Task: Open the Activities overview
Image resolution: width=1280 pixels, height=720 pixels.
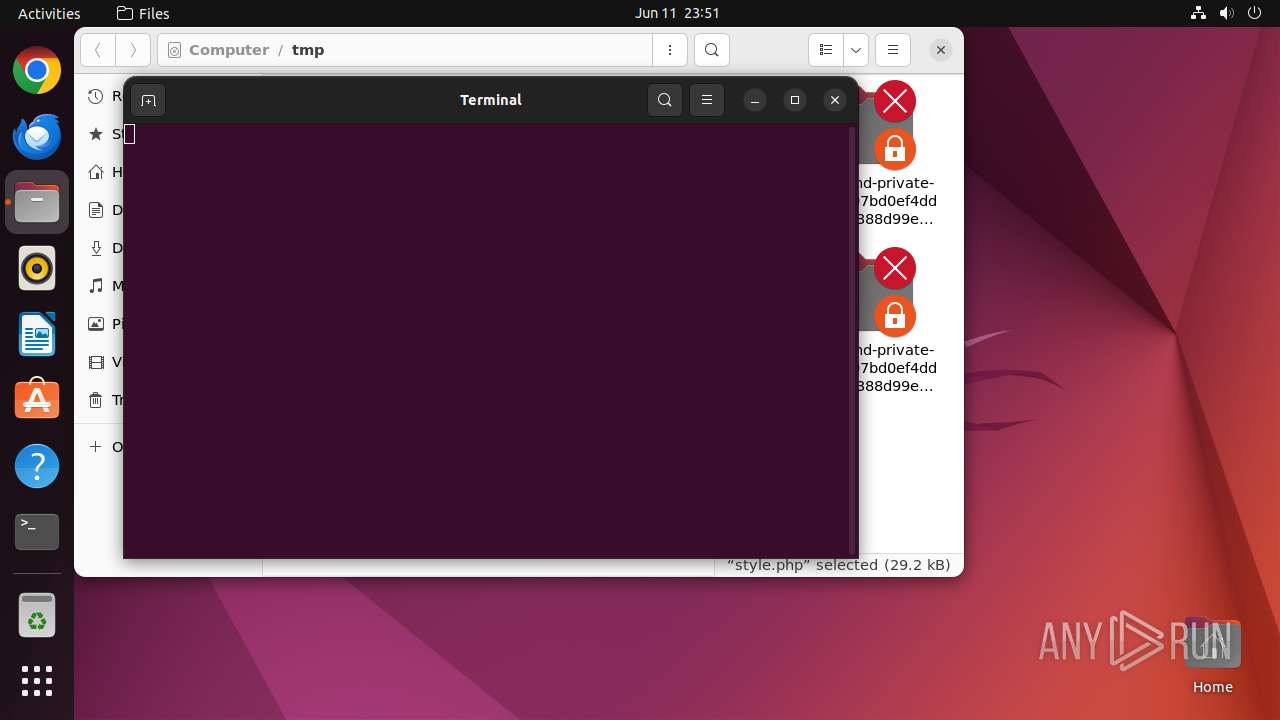Action: click(49, 13)
